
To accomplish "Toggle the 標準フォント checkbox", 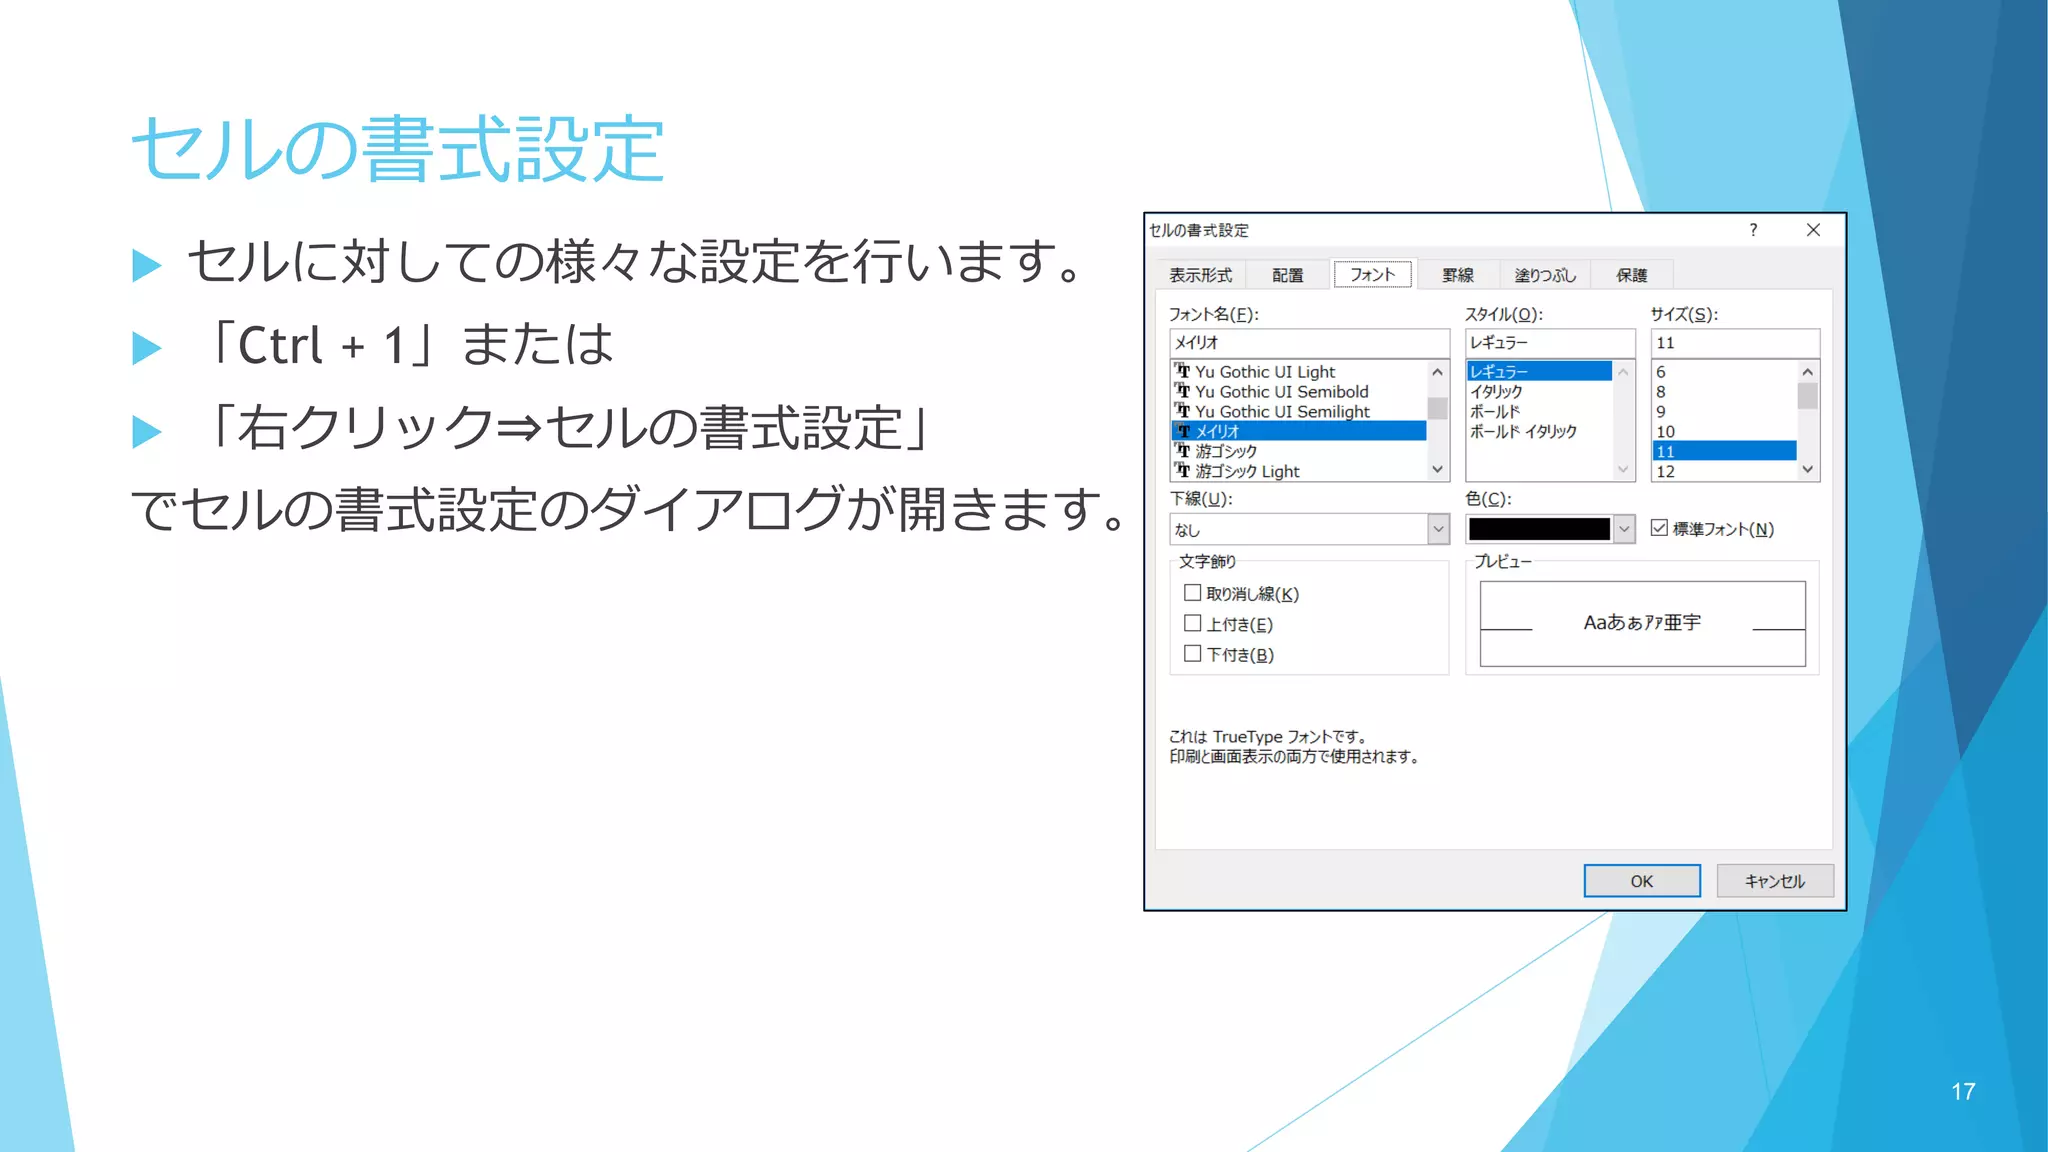I will (1659, 528).
